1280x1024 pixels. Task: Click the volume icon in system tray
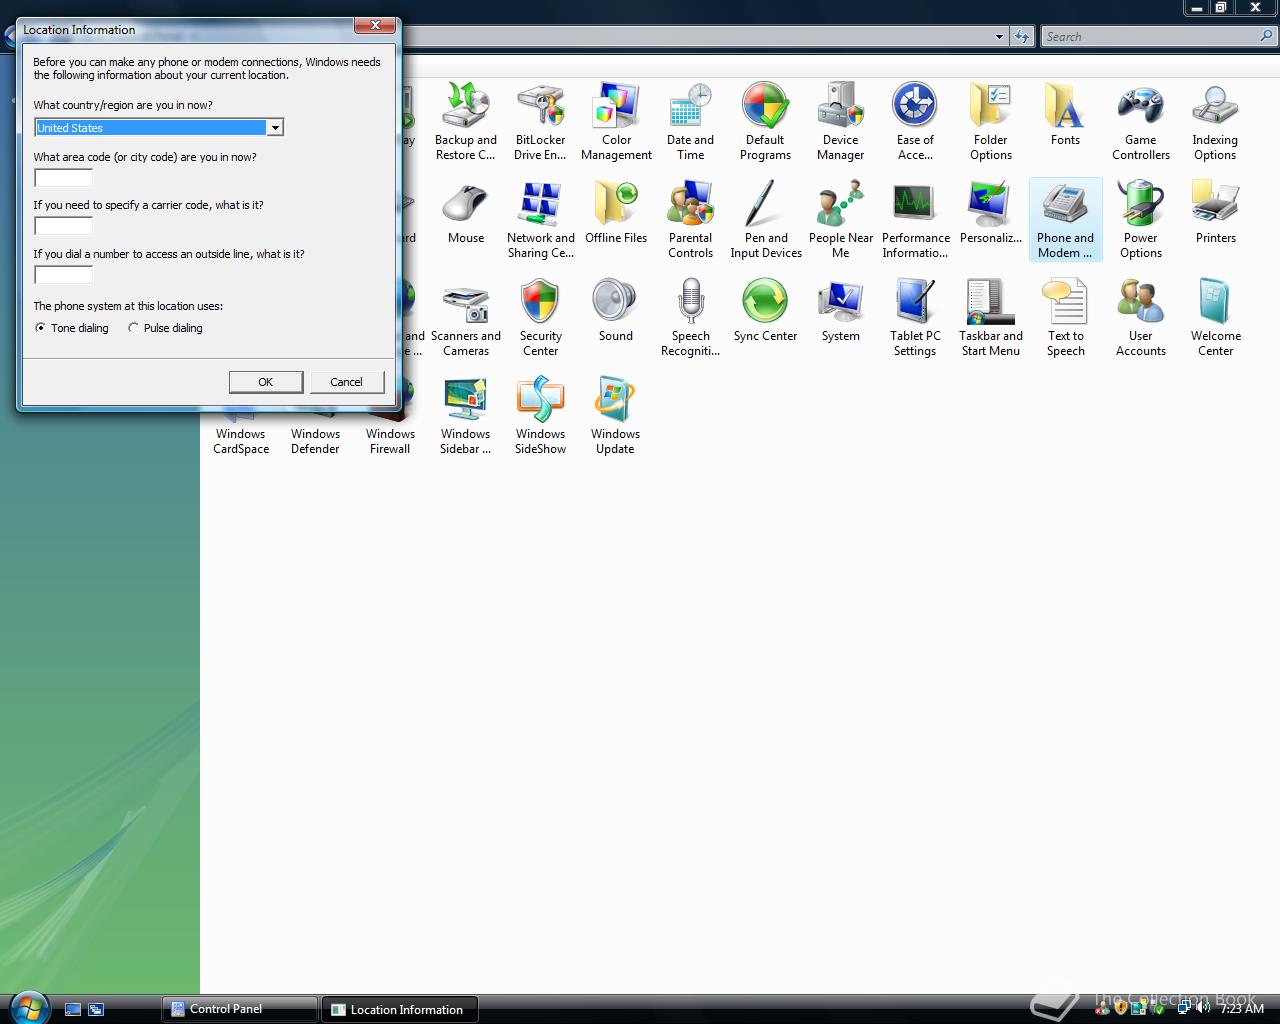[1203, 1008]
